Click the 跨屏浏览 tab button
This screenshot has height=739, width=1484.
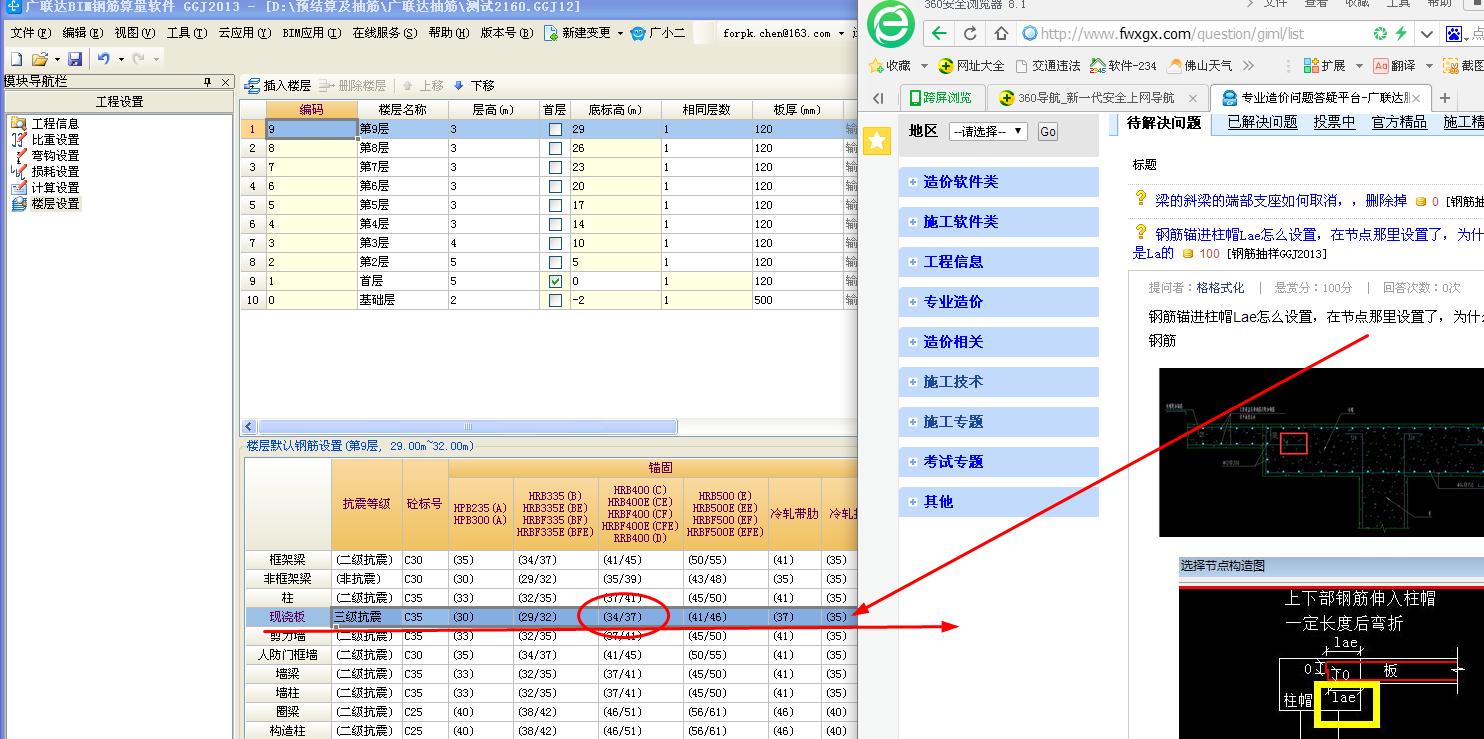coord(941,98)
